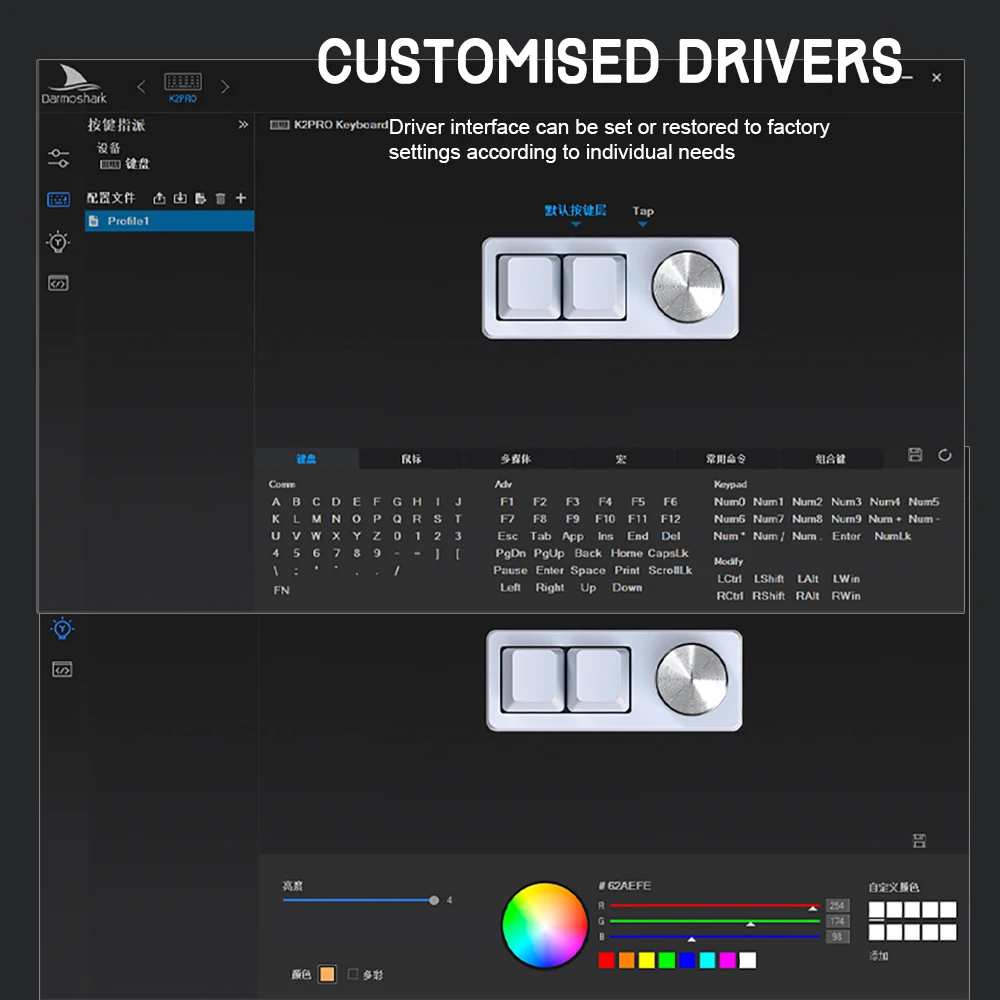Switch to the 宏 macro tab

(621, 459)
